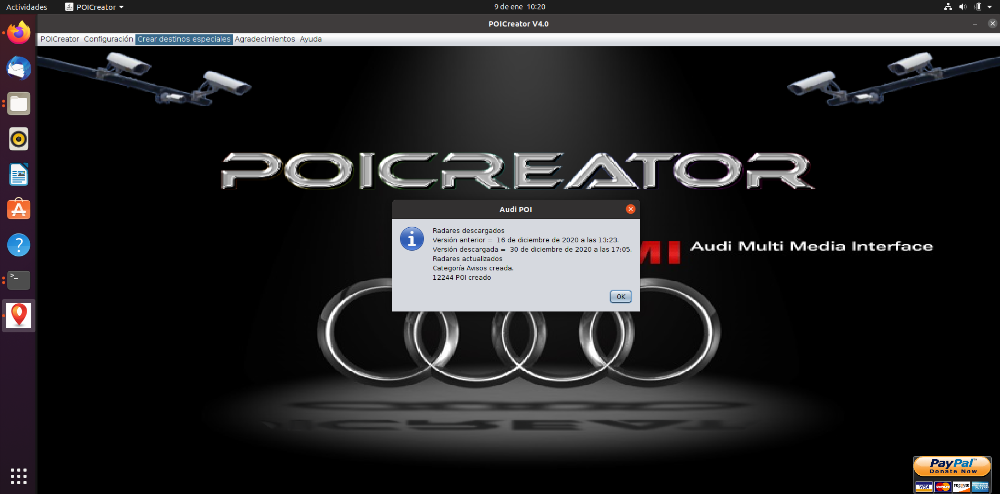Click OK in the Audi POI dialog
This screenshot has height=494, width=1000.
pos(620,296)
